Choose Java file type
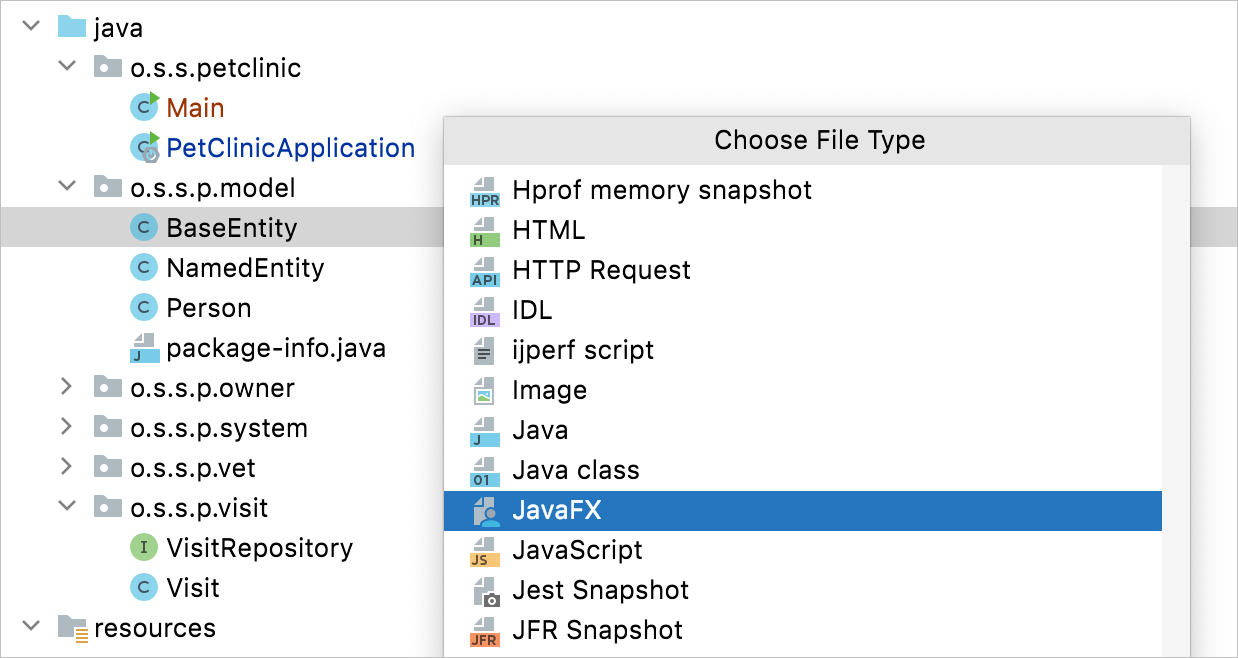 [x=803, y=430]
